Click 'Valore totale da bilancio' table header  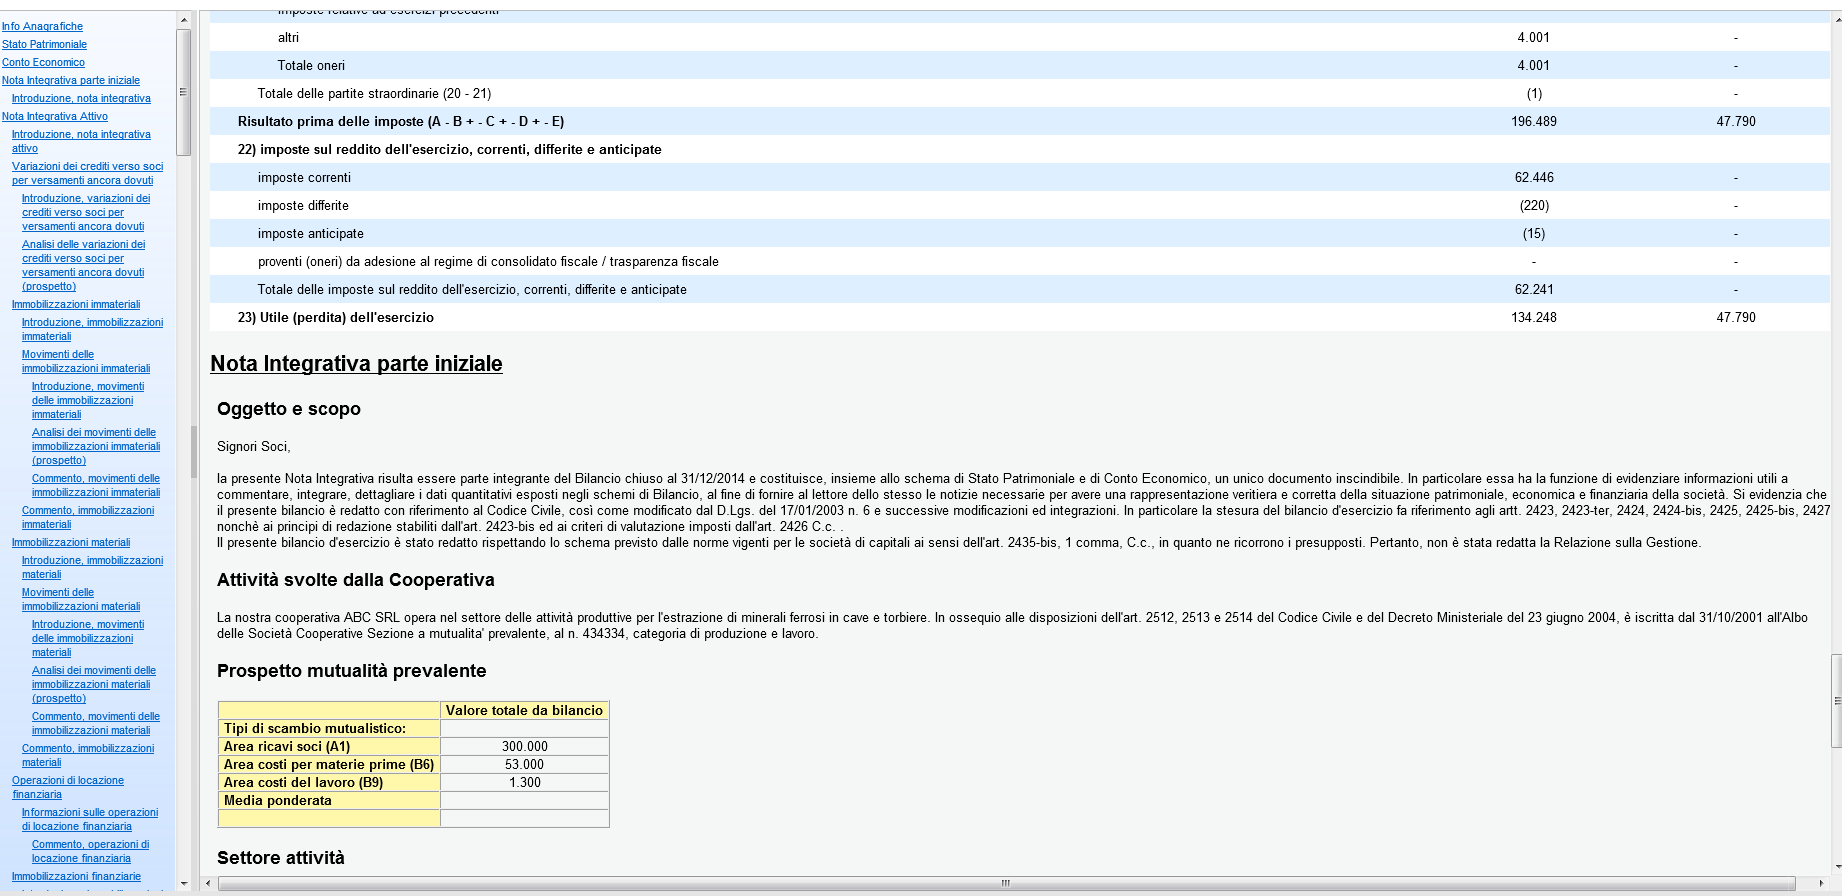coord(524,710)
